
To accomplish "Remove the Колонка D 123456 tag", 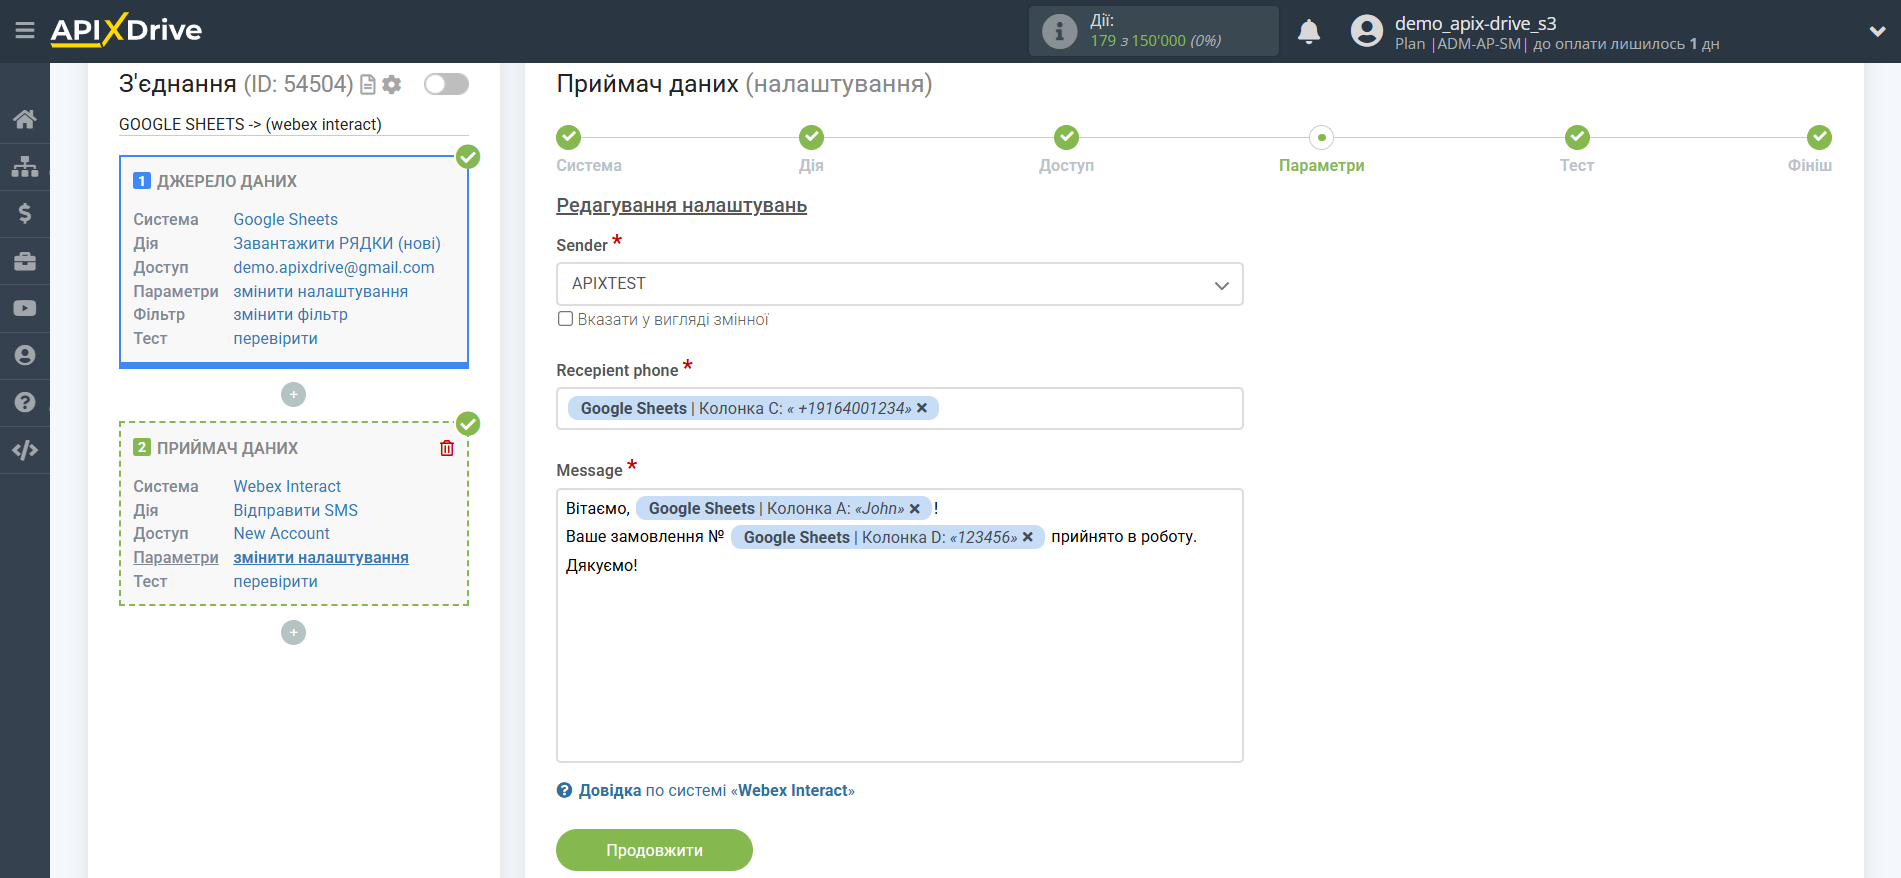I will pyautogui.click(x=1027, y=537).
